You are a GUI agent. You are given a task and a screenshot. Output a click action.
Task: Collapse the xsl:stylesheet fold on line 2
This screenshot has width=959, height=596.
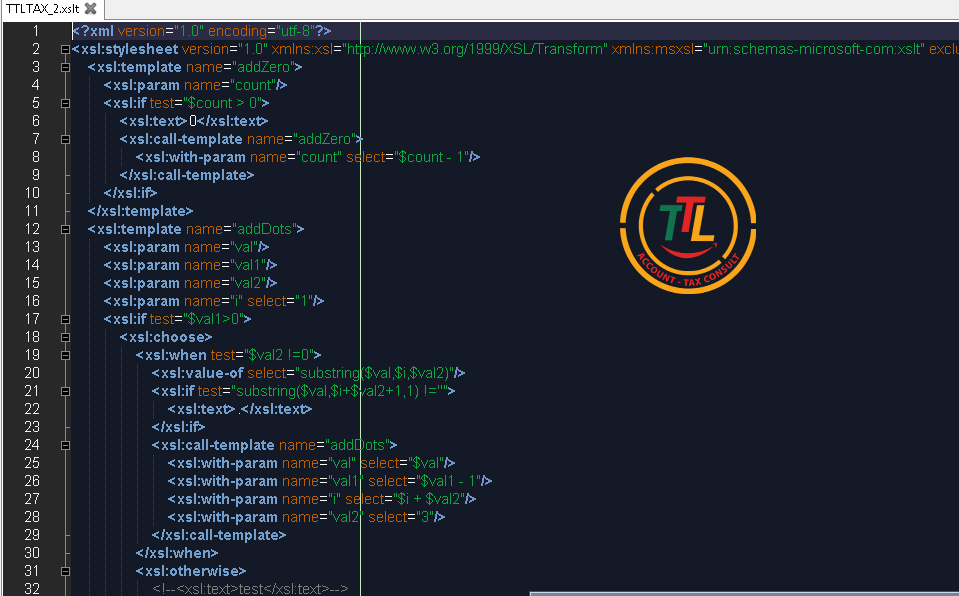pos(65,49)
